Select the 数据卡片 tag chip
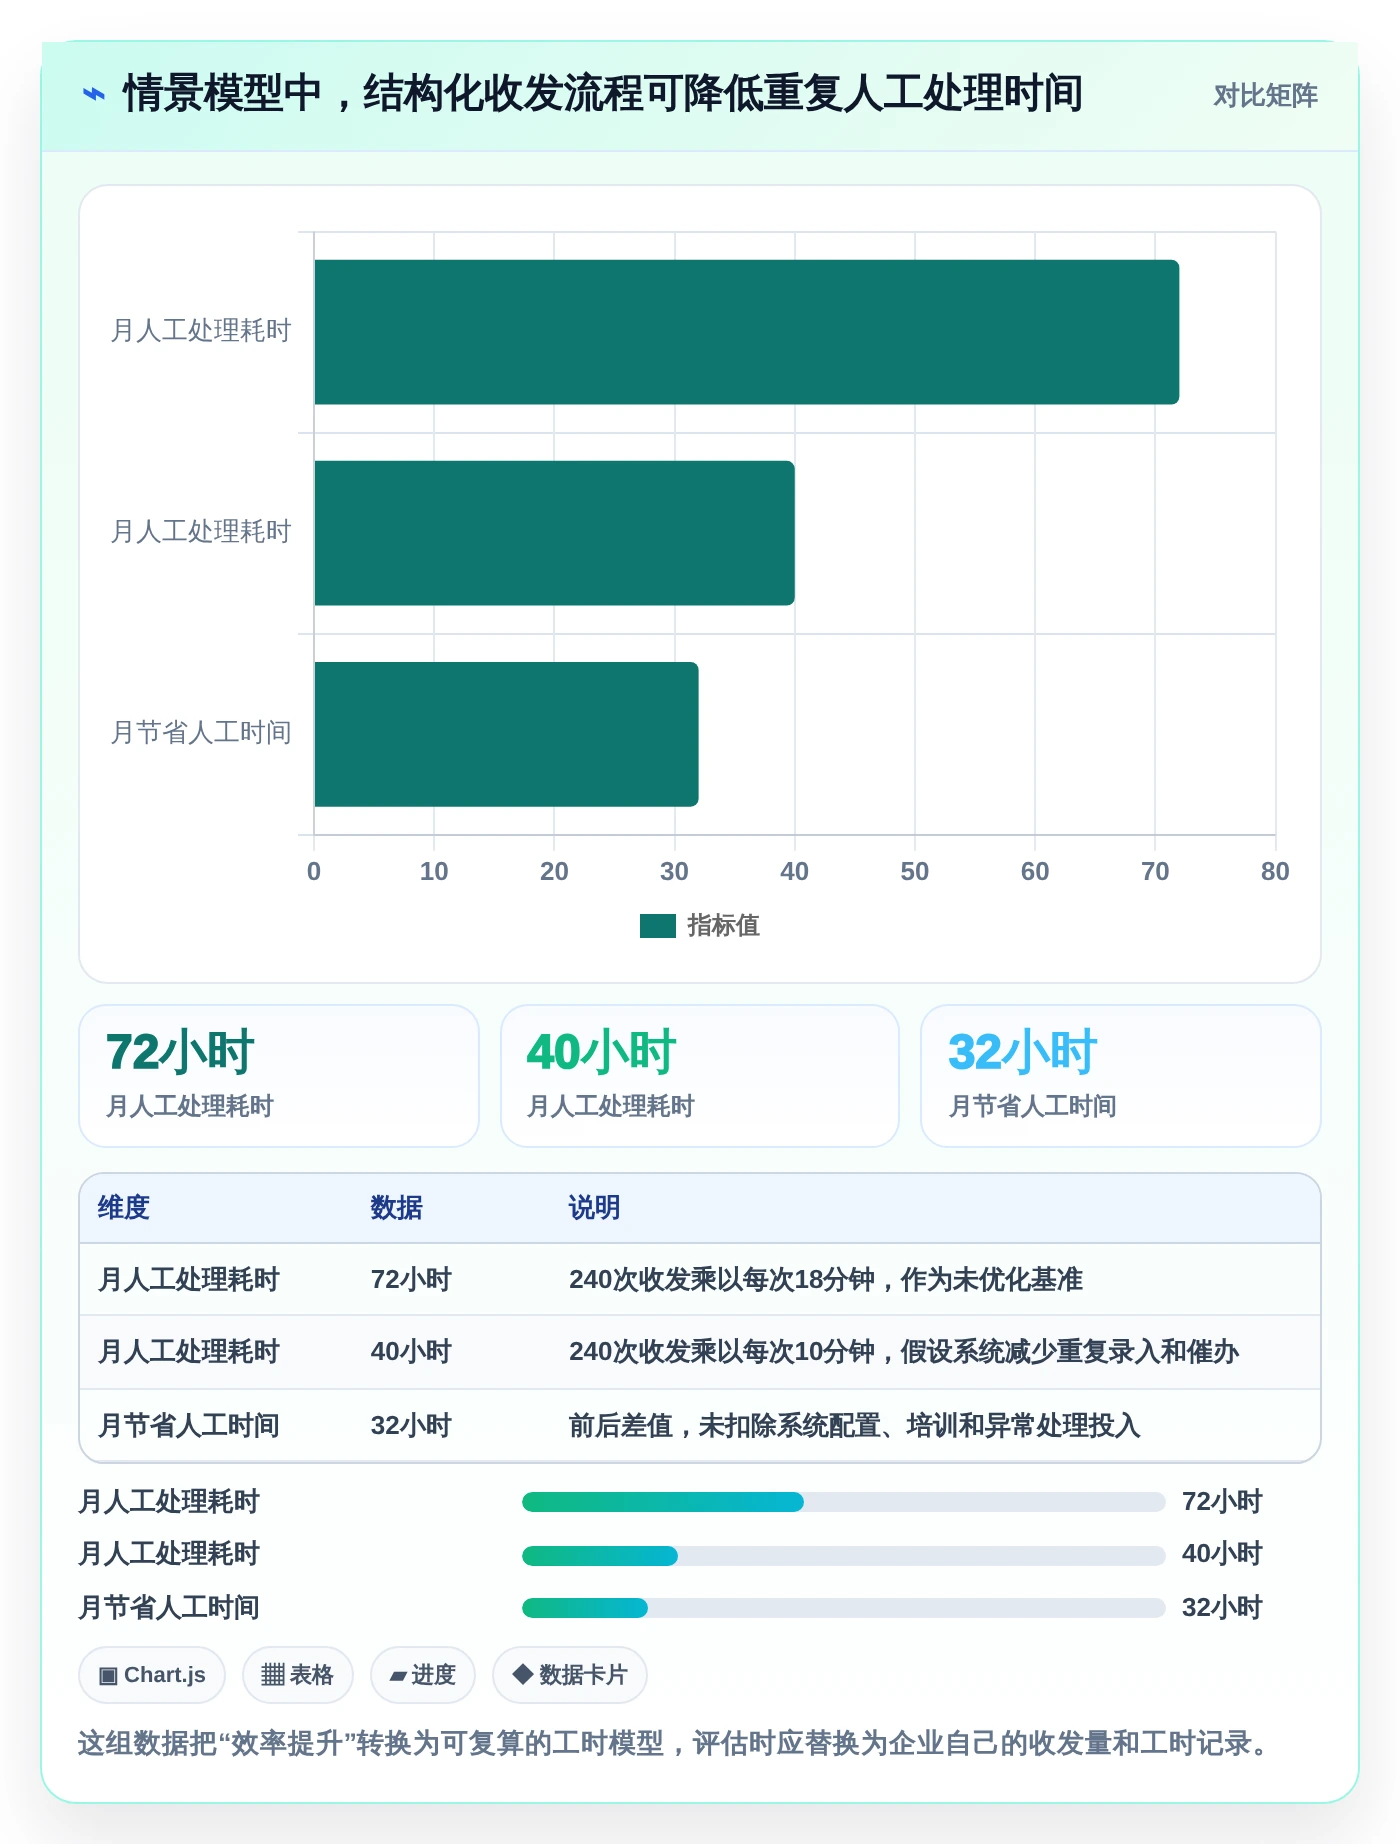Viewport: 1400px width, 1844px height. [x=569, y=1675]
